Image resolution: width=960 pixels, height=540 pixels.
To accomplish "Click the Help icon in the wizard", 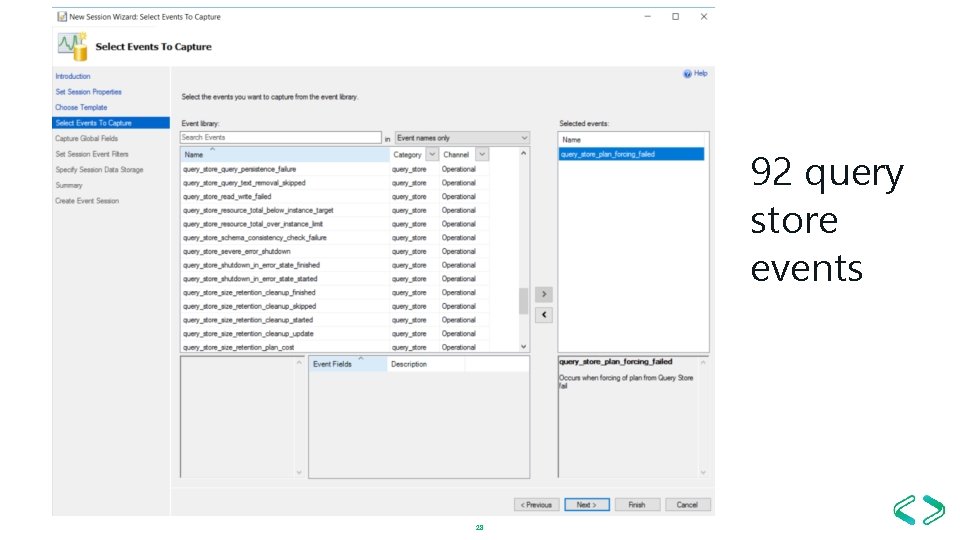I will 687,74.
